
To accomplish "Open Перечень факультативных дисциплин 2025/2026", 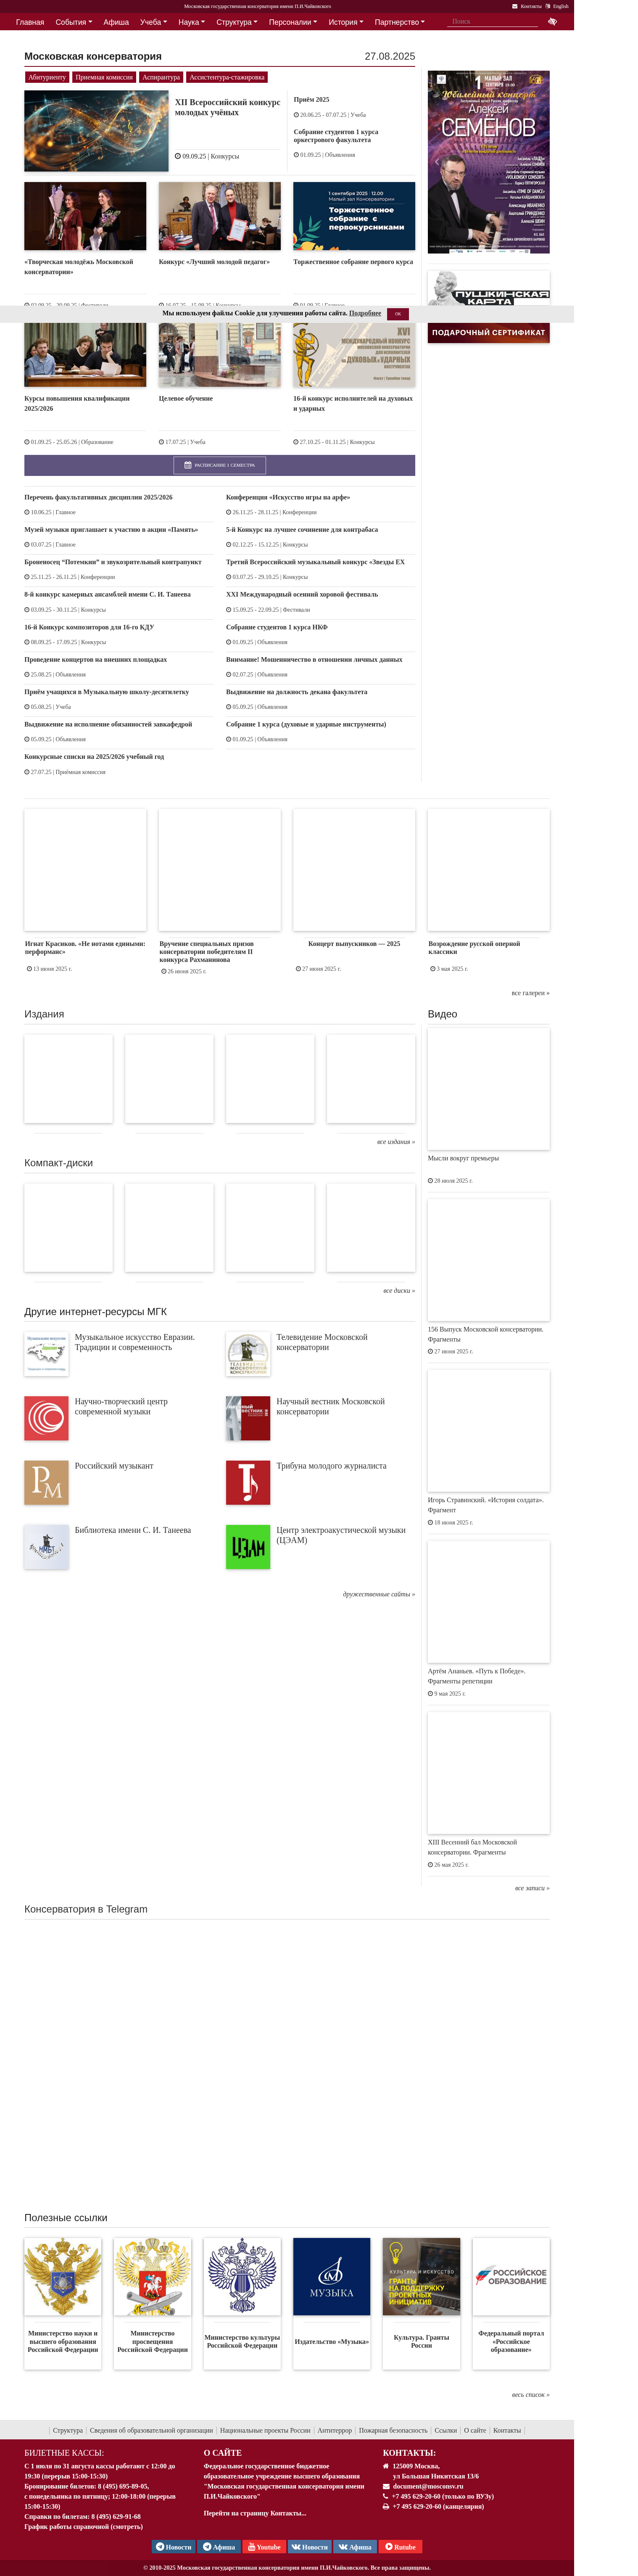I will pyautogui.click(x=98, y=497).
